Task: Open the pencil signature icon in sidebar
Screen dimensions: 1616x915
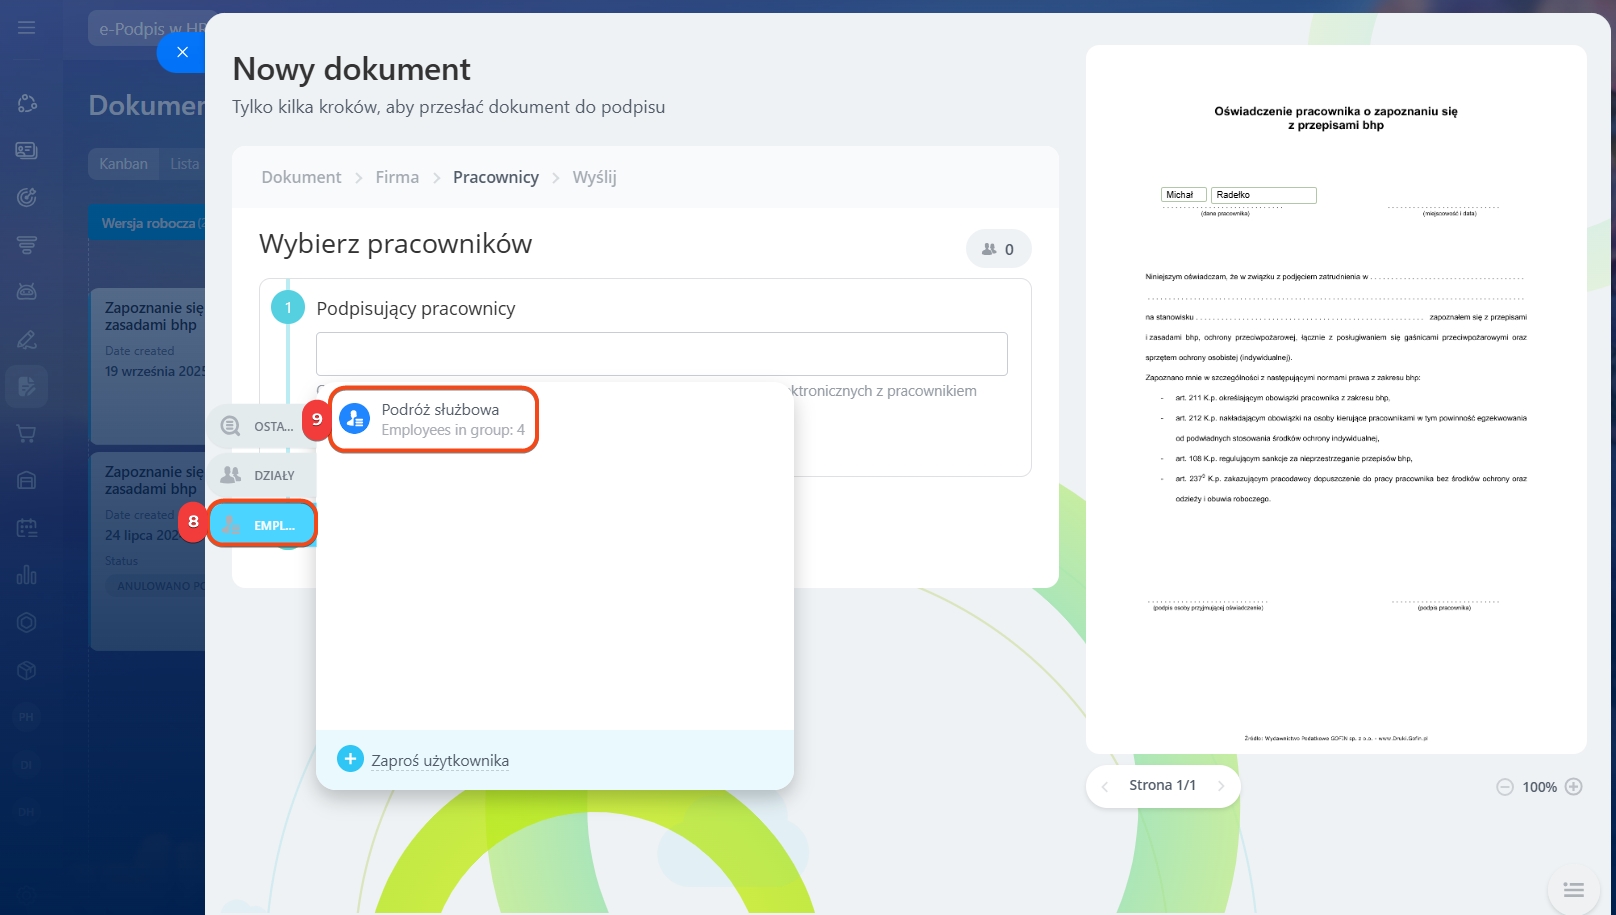Action: pyautogui.click(x=27, y=339)
